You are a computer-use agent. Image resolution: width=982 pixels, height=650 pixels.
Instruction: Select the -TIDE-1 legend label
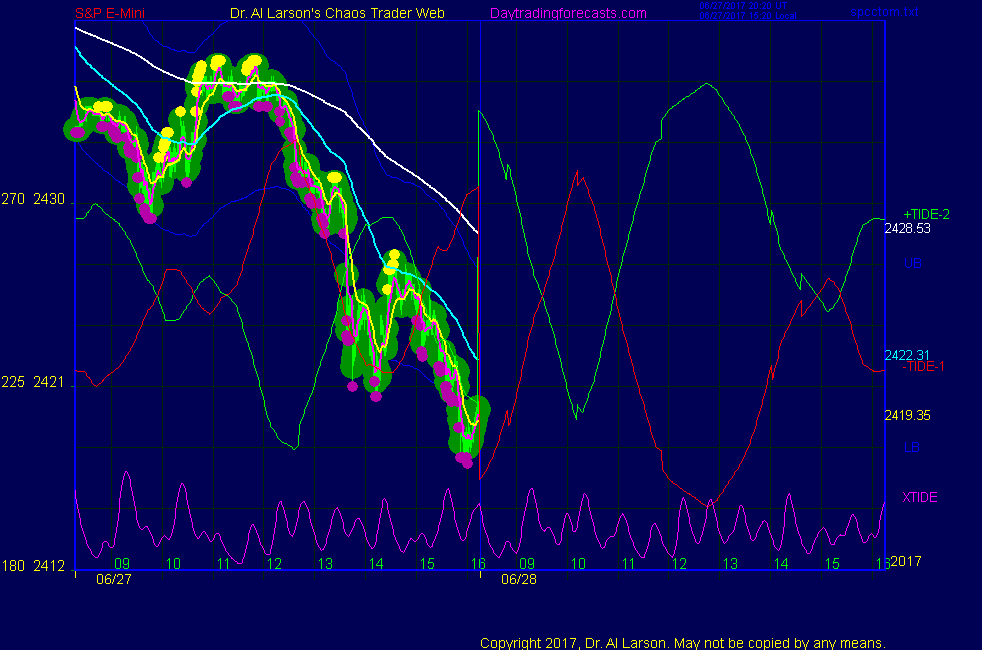point(923,367)
